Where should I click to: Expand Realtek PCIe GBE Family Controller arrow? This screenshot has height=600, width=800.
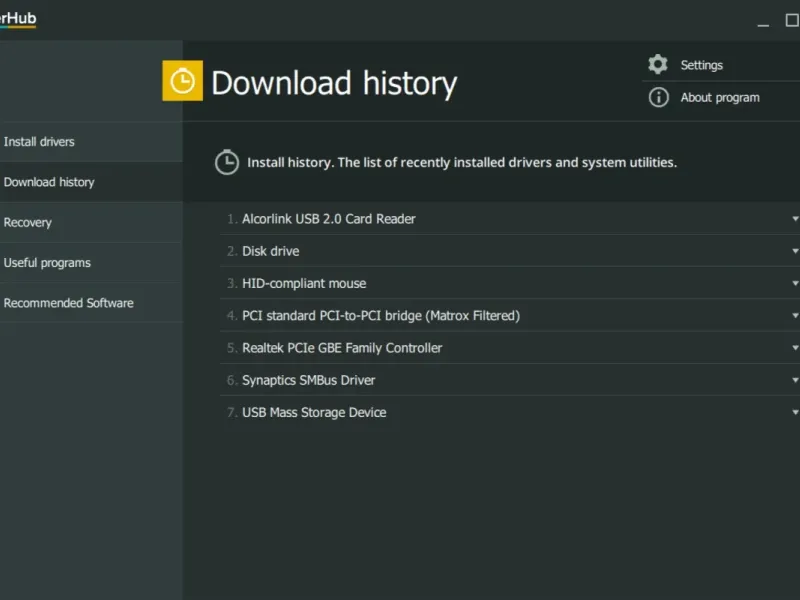[x=795, y=348]
